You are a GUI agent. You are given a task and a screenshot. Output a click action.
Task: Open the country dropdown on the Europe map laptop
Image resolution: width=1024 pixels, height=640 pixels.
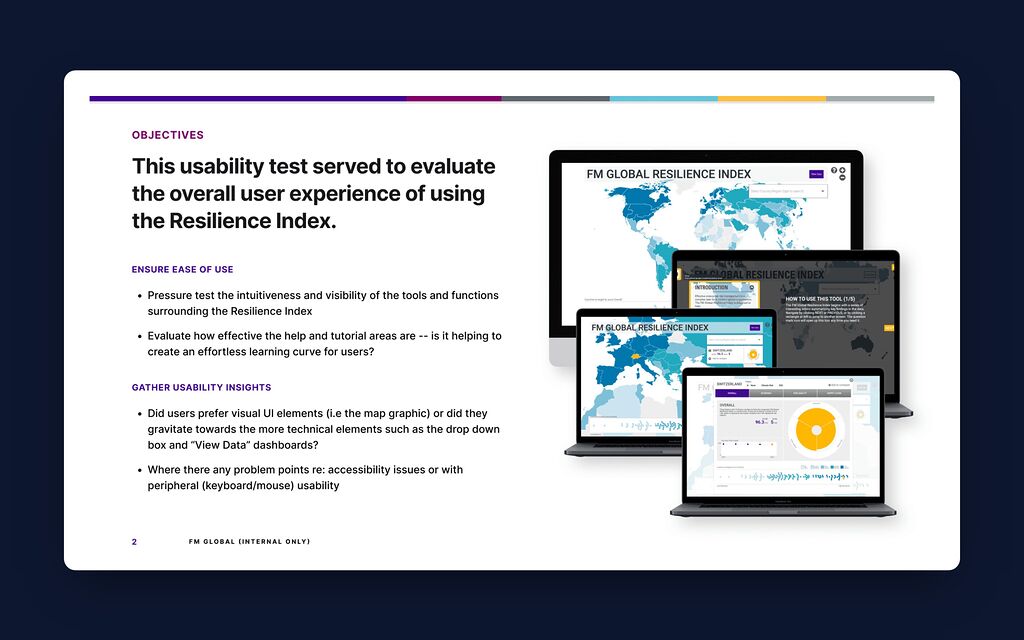pyautogui.click(x=735, y=340)
